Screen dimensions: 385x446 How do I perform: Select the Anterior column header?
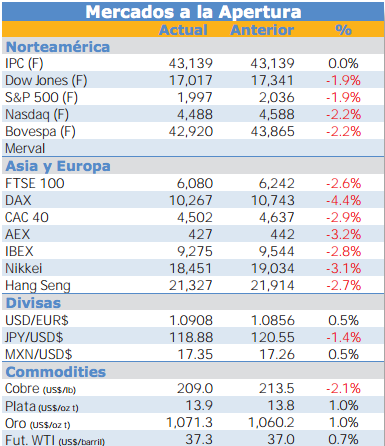[262, 30]
